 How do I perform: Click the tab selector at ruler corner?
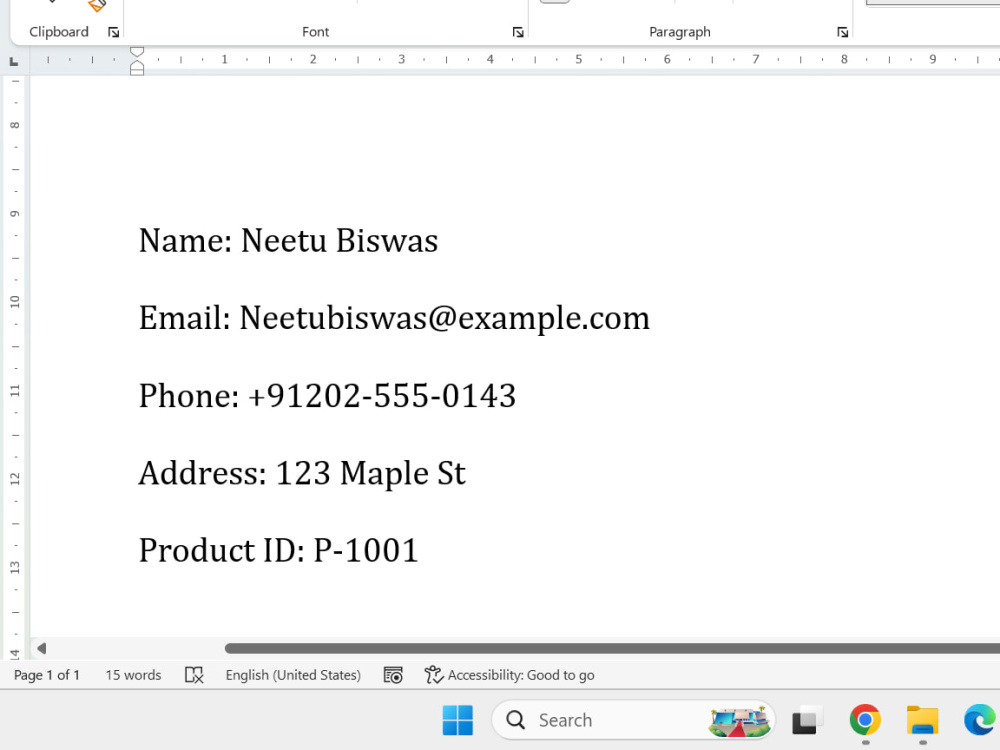13,61
